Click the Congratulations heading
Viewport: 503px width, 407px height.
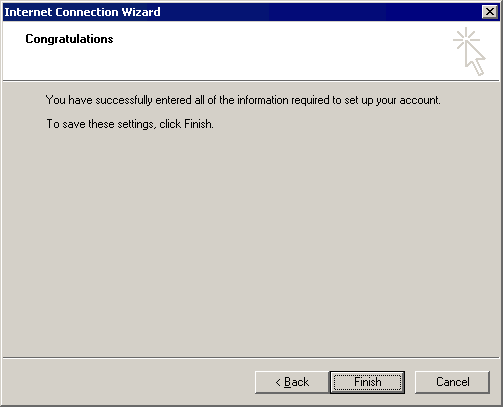click(69, 39)
